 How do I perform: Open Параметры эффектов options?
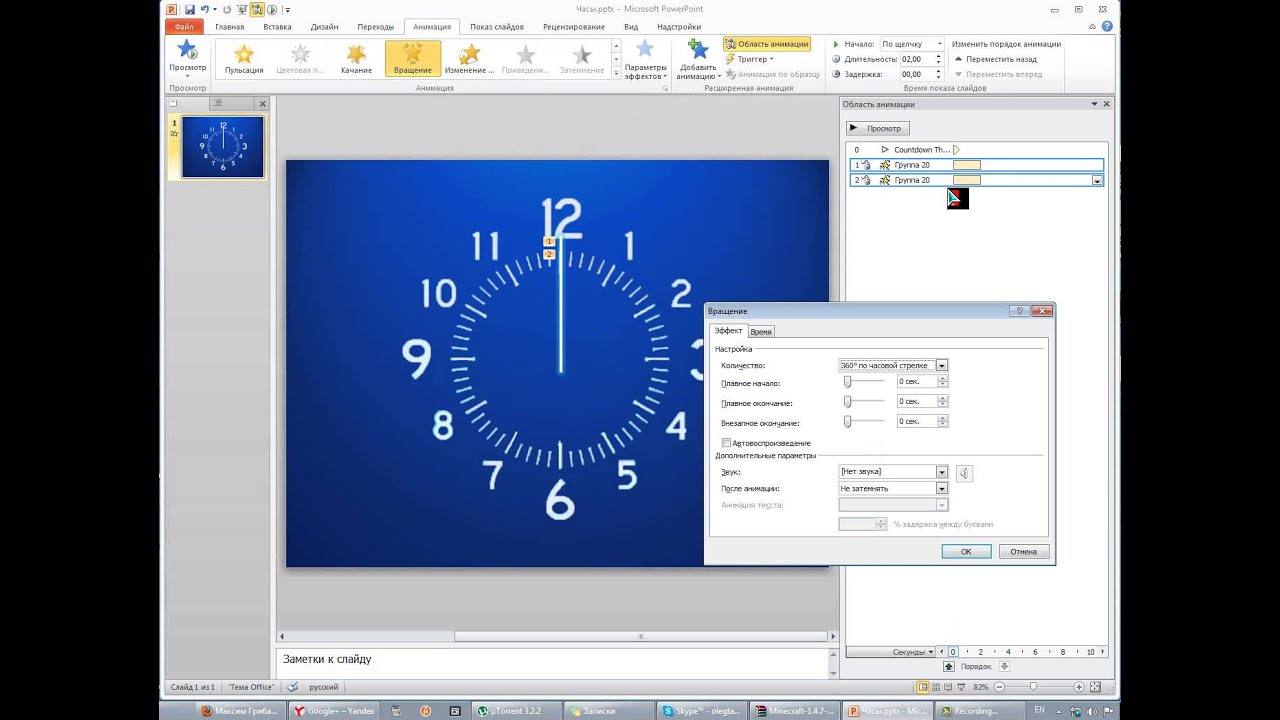pos(645,60)
